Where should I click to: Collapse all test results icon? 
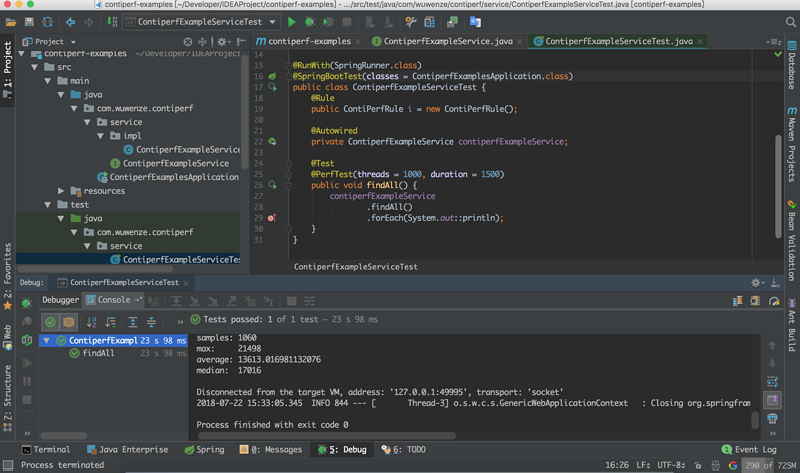[152, 322]
